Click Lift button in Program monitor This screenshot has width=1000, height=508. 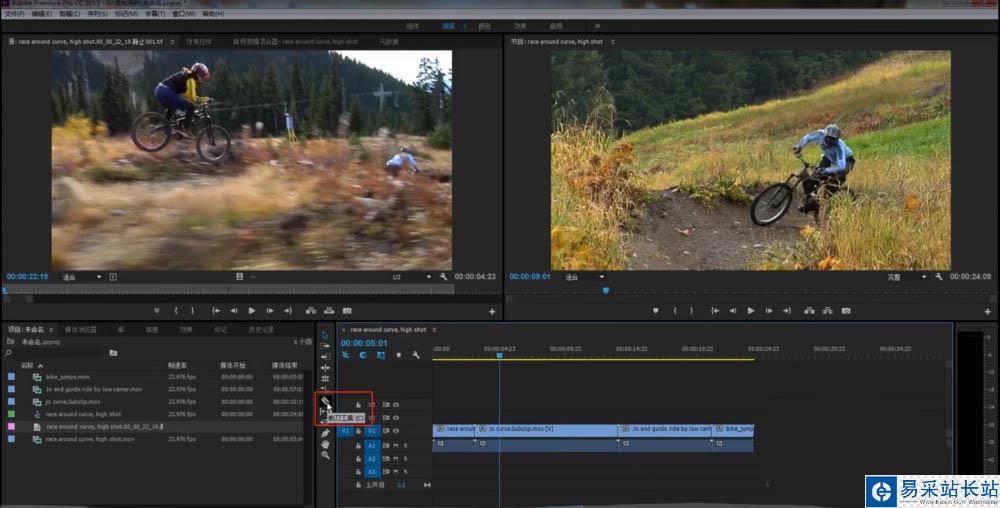[x=809, y=310]
